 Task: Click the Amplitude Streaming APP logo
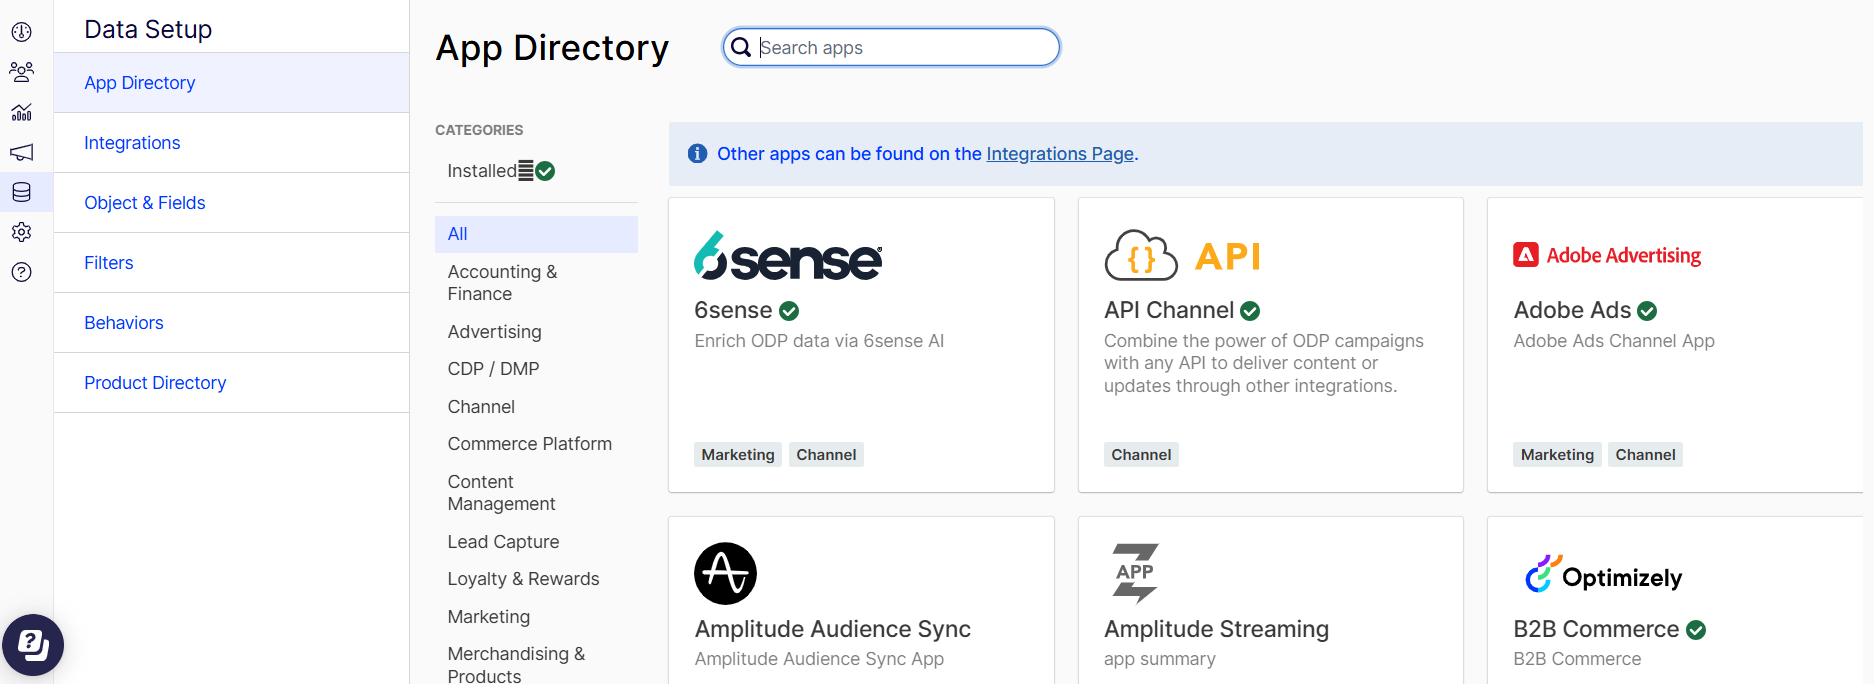coord(1135,573)
